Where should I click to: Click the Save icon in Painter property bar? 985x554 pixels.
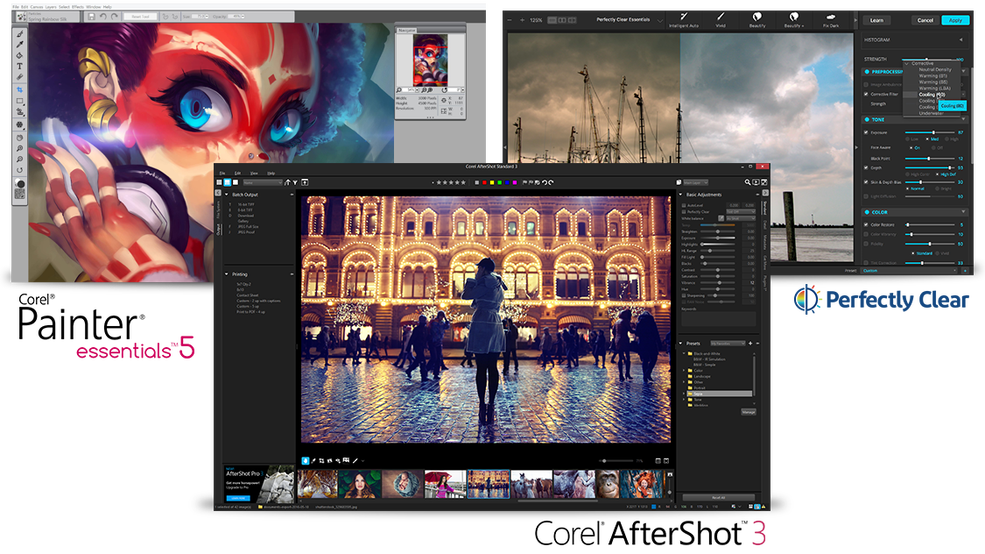[91, 16]
